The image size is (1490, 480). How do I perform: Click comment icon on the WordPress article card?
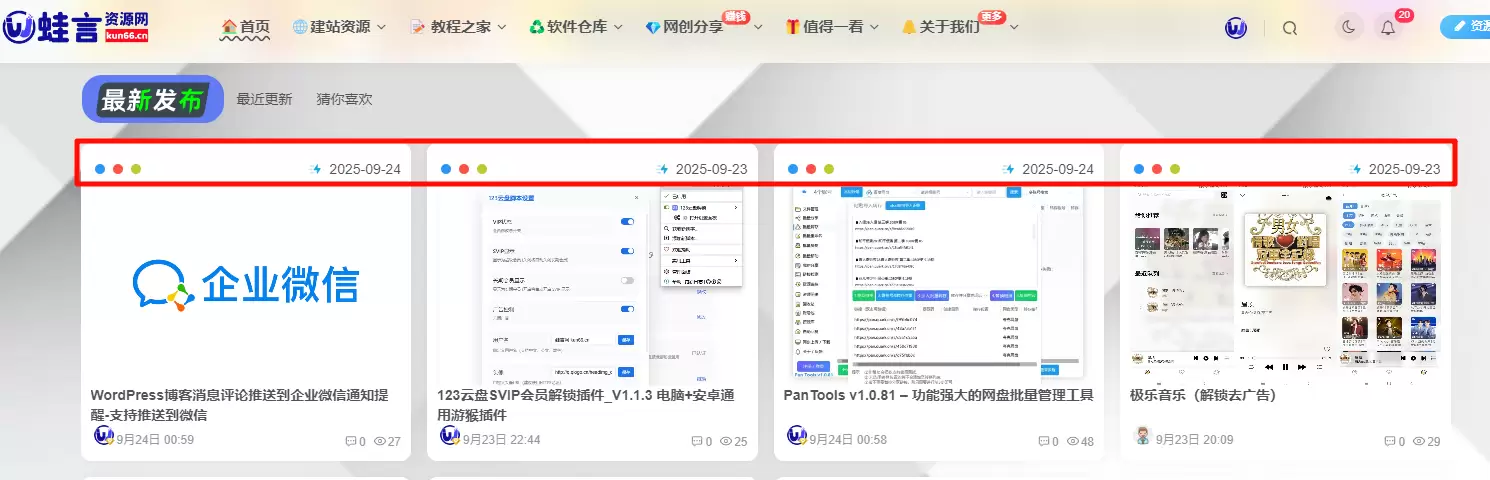tap(351, 441)
